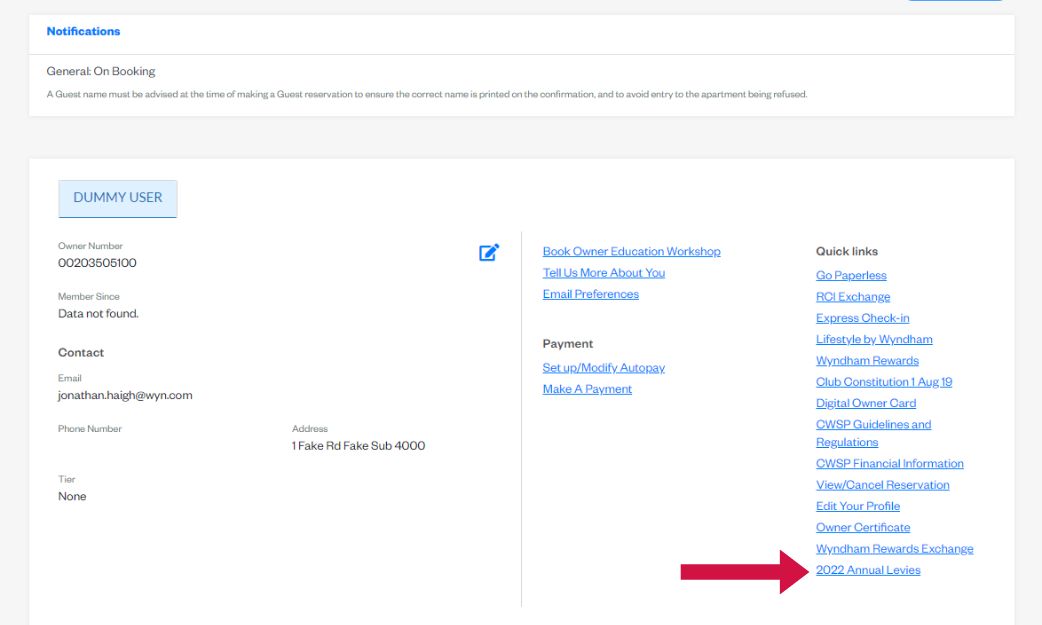
Task: Open Email Preferences link
Action: [x=590, y=294]
